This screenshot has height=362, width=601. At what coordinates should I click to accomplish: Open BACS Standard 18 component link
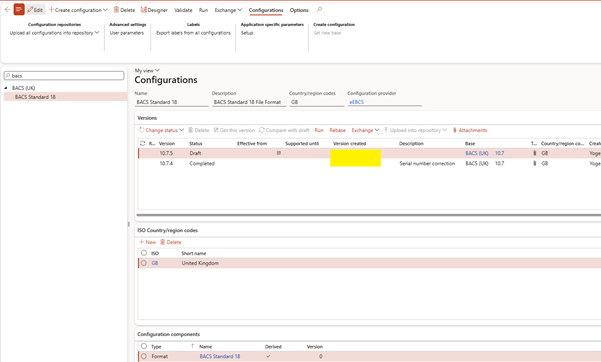tap(220, 356)
